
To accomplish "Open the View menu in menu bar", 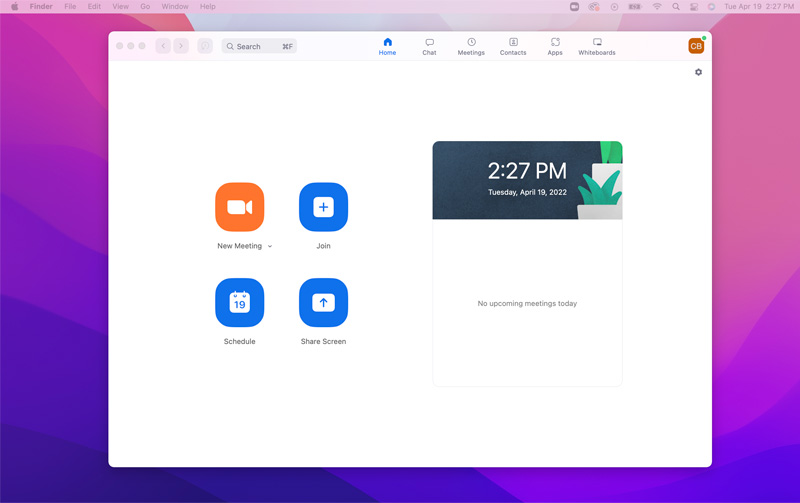I will [120, 7].
